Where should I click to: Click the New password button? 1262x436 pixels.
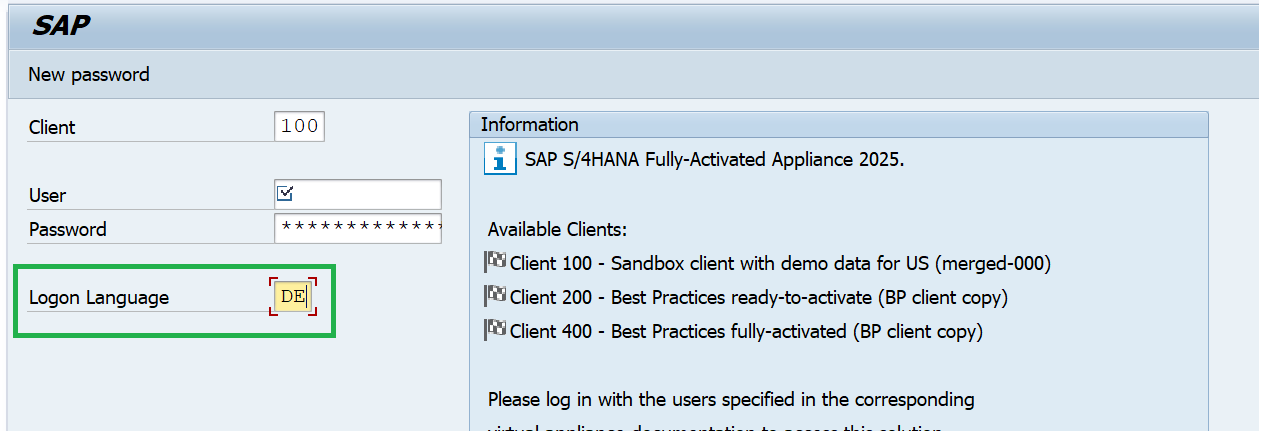[x=89, y=74]
